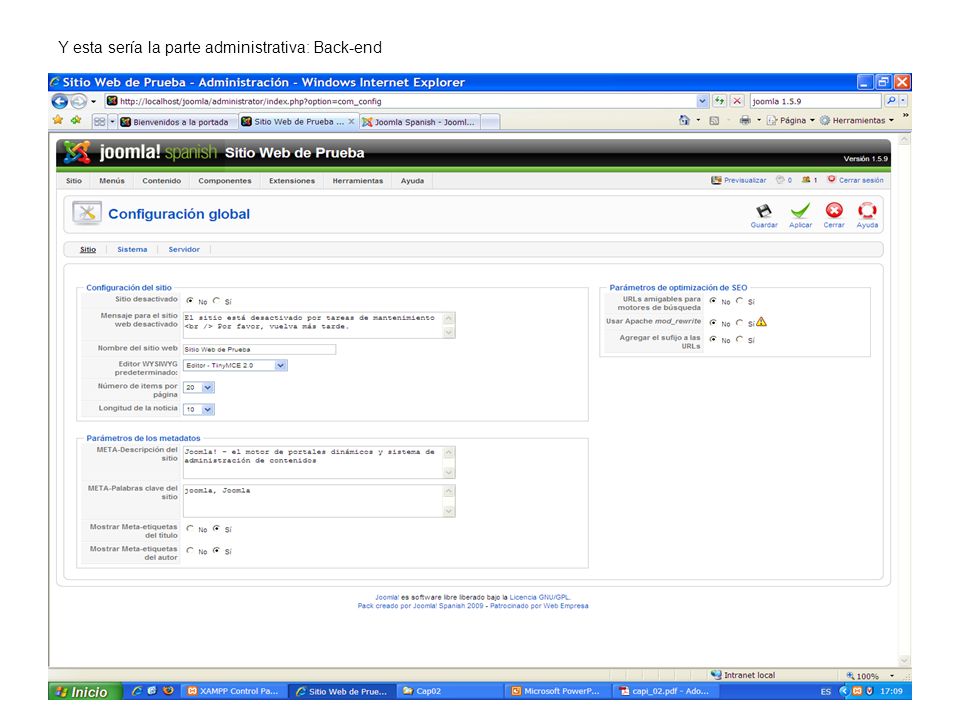The height and width of the screenshot is (720, 960).
Task: Open the Sitio menu
Action: [73, 181]
